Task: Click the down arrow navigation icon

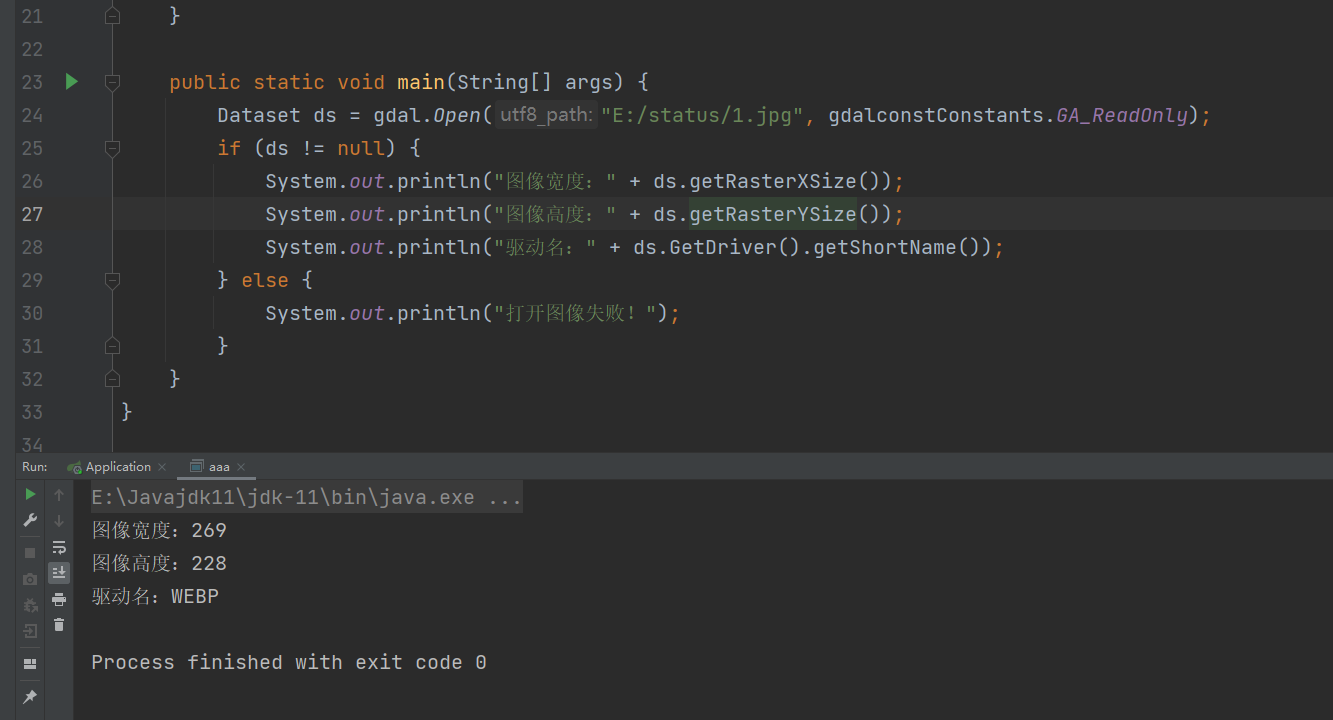Action: tap(58, 519)
